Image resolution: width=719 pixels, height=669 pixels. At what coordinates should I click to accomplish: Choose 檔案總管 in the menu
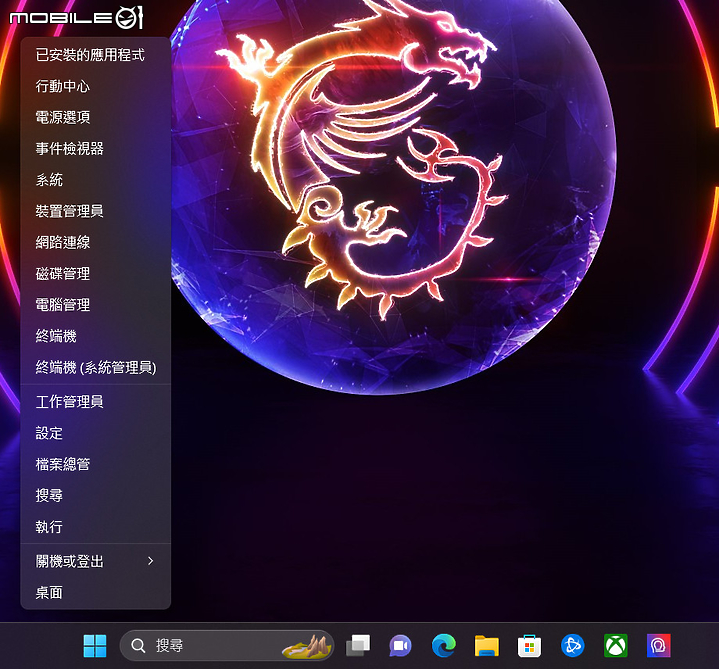[x=96, y=464]
